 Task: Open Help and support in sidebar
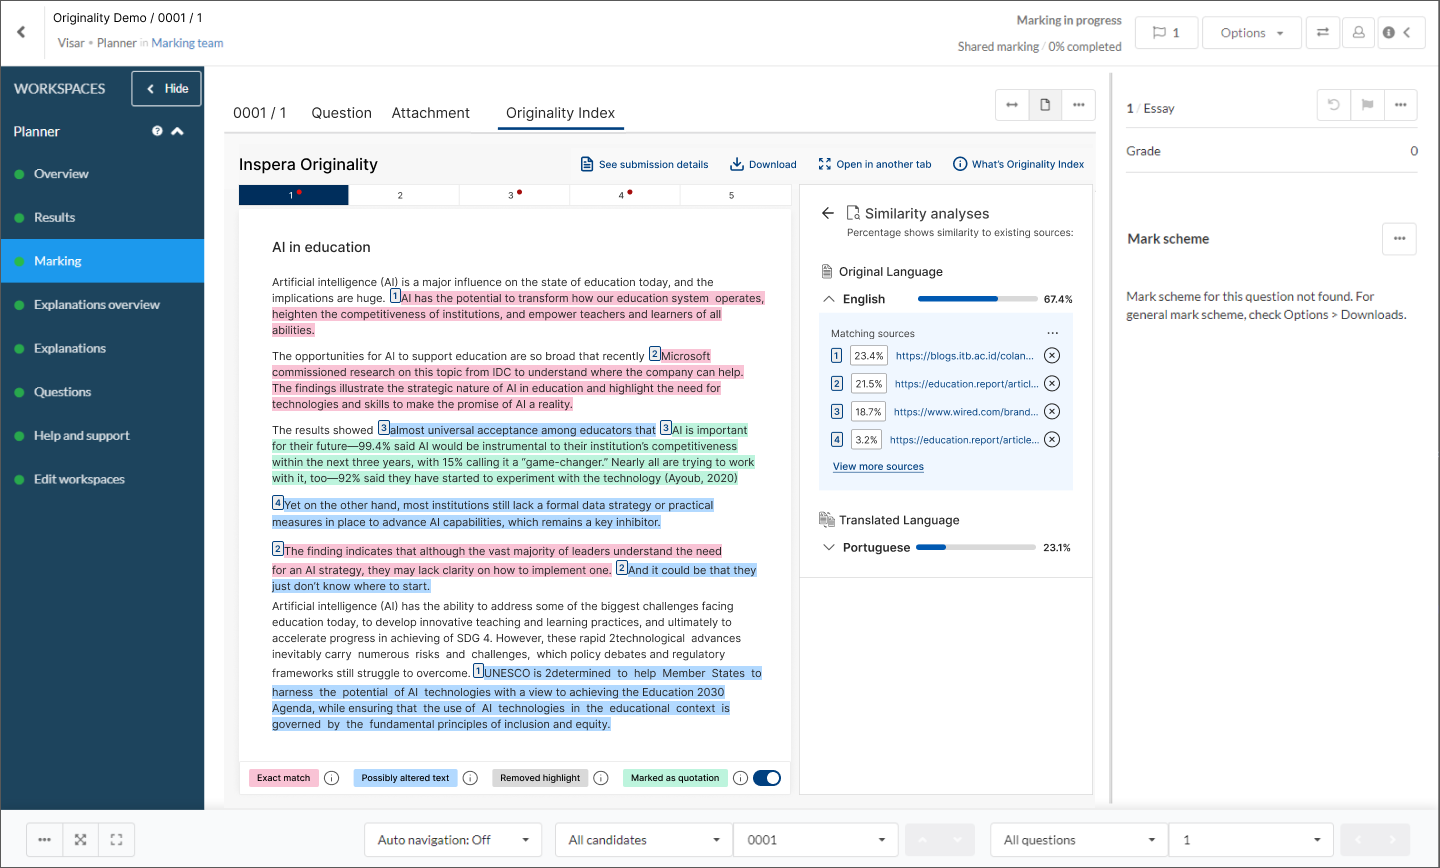(x=102, y=436)
